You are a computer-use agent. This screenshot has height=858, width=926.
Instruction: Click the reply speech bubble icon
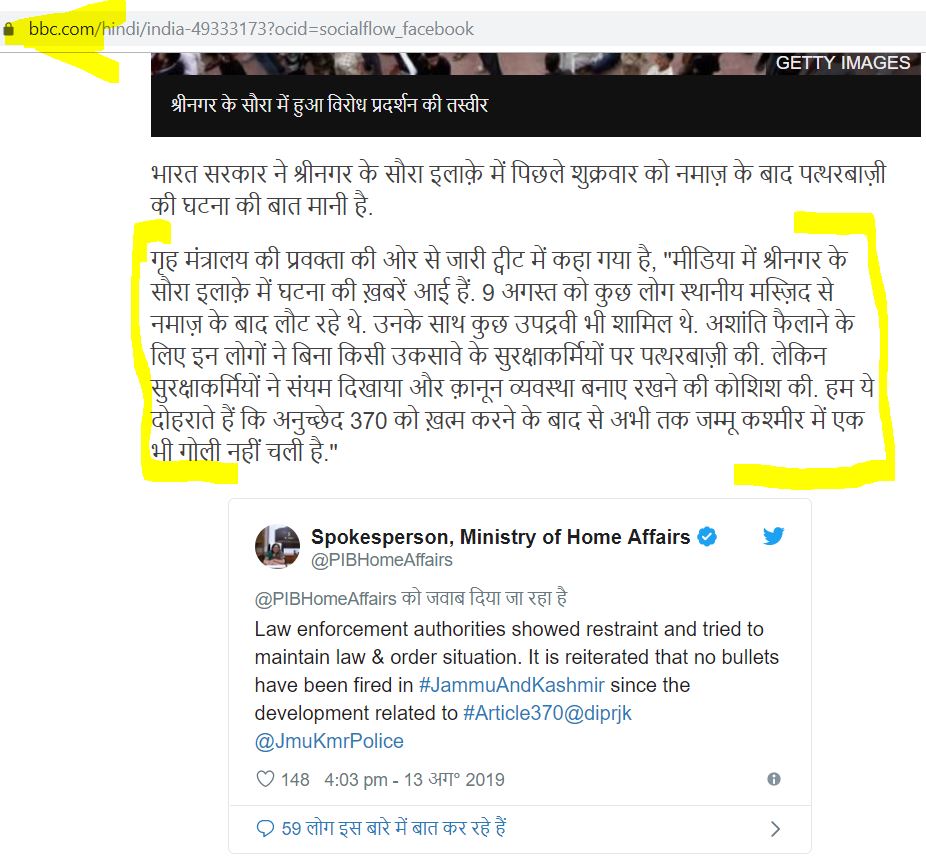point(265,828)
